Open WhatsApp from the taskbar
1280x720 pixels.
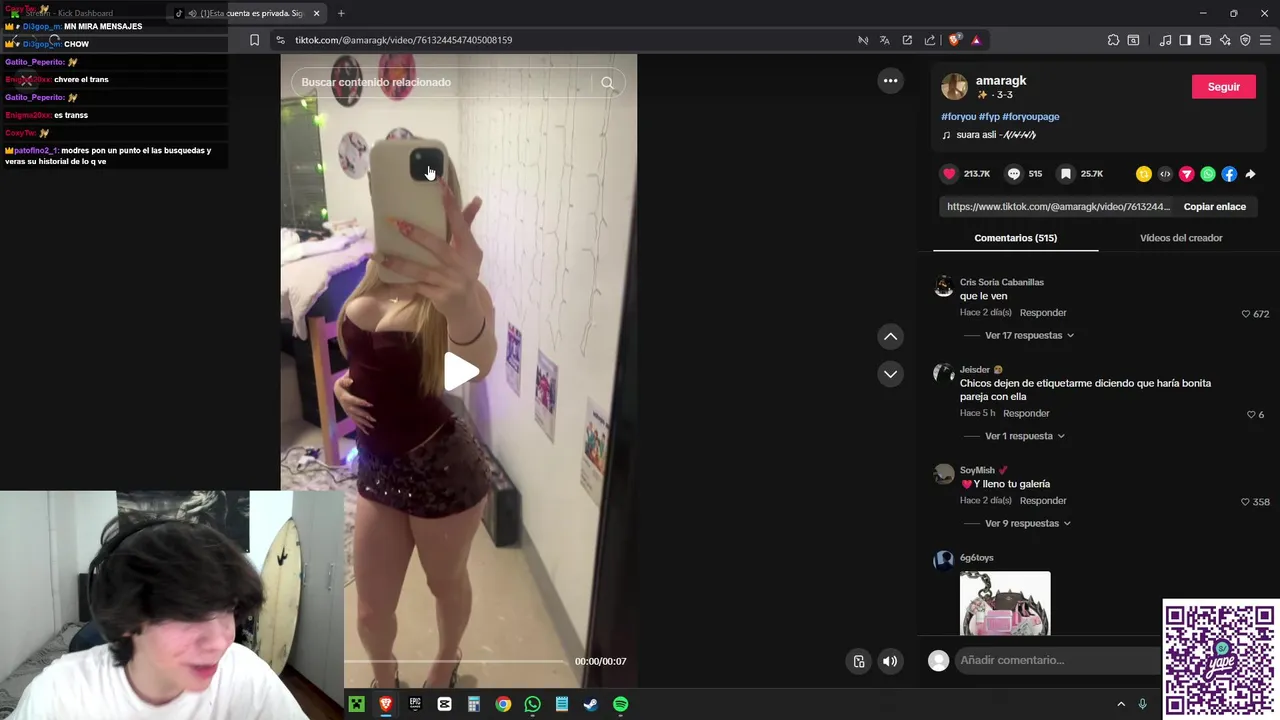coord(532,704)
